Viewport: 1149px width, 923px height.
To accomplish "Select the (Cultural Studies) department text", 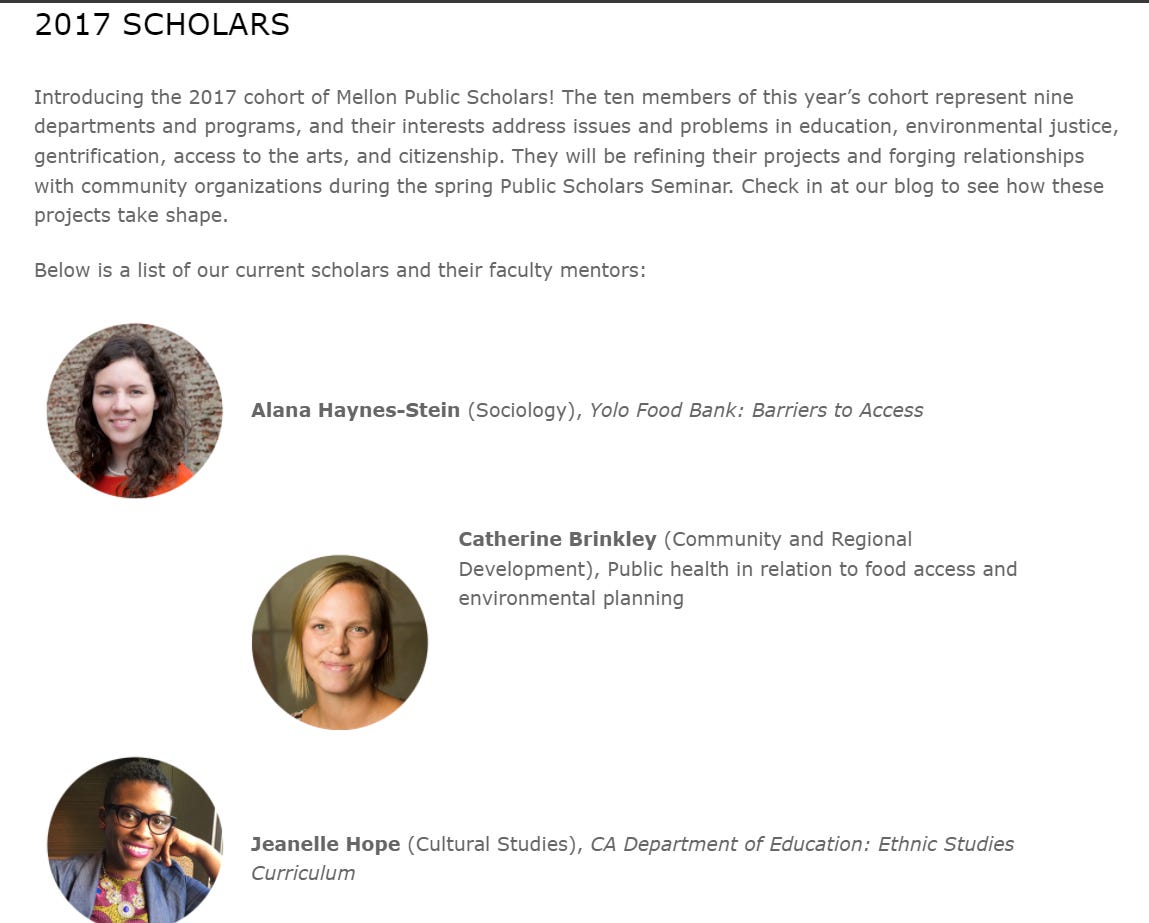I will click(x=494, y=844).
